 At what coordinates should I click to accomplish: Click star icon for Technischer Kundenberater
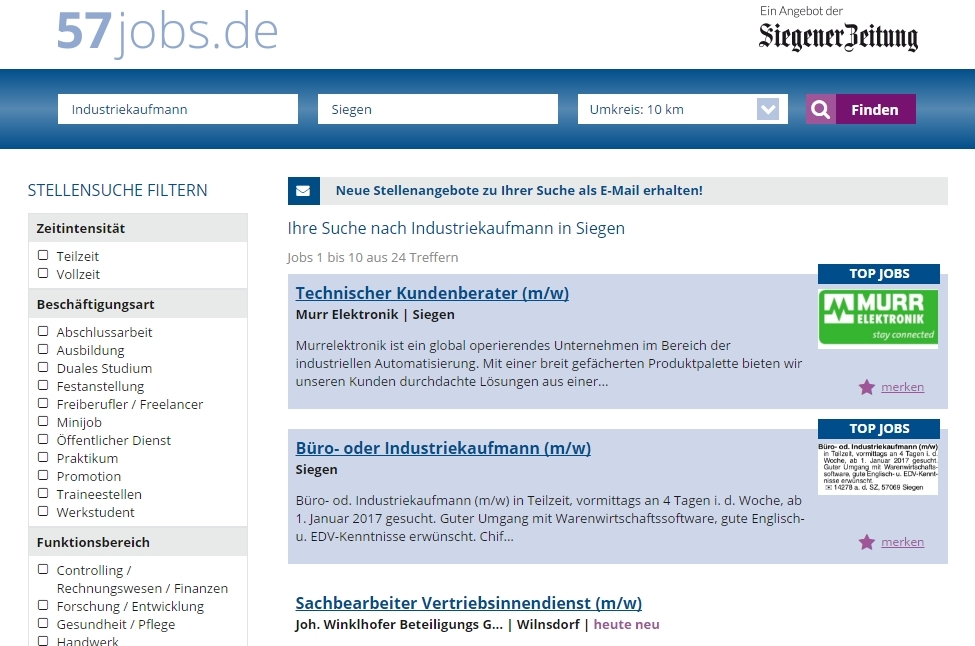click(866, 387)
